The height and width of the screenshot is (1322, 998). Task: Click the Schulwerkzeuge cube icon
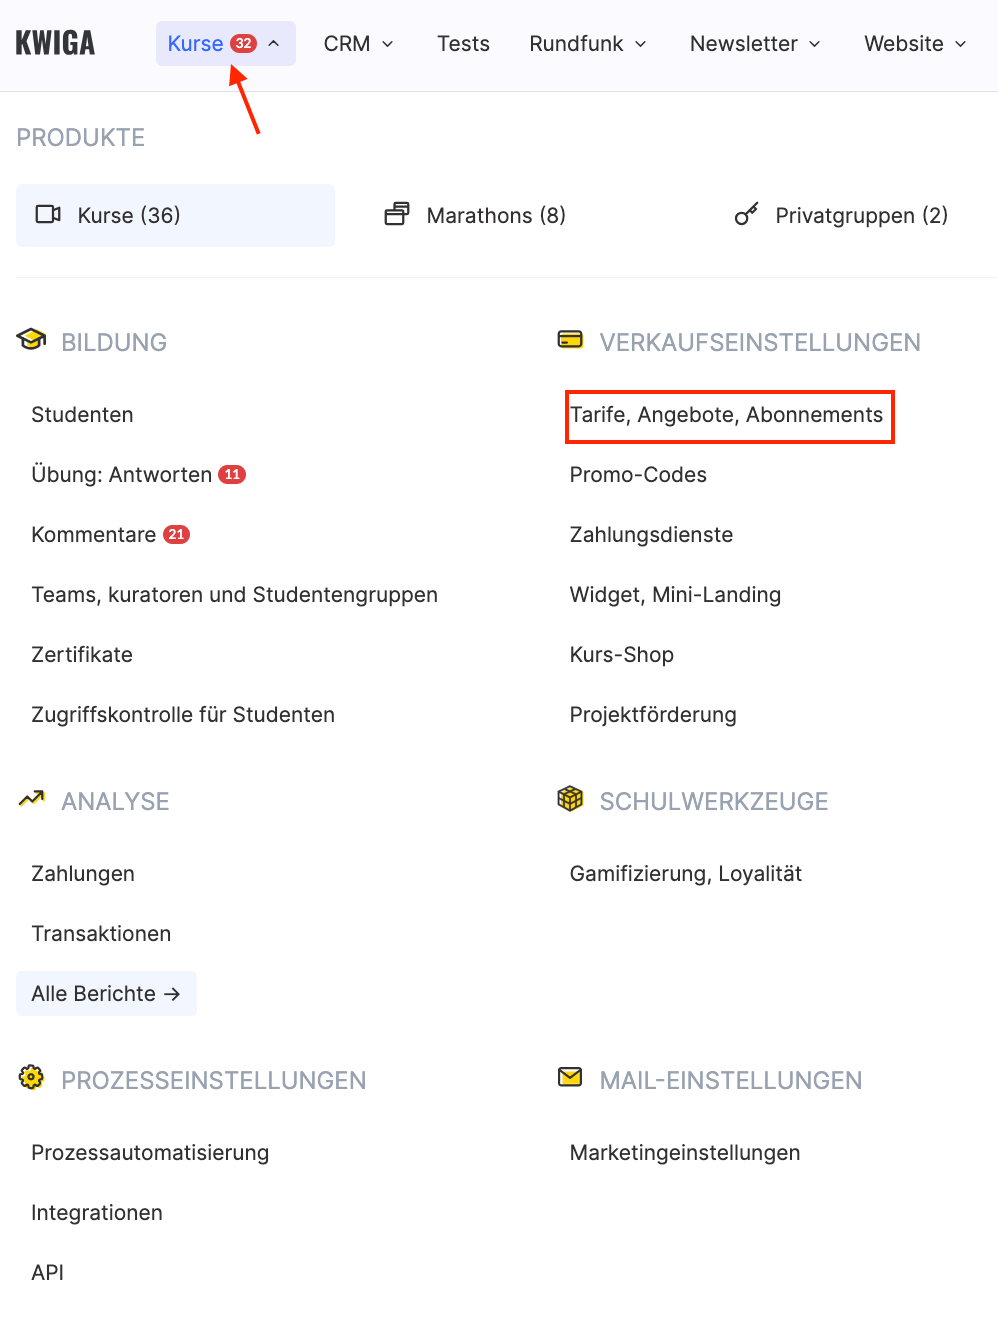(570, 799)
